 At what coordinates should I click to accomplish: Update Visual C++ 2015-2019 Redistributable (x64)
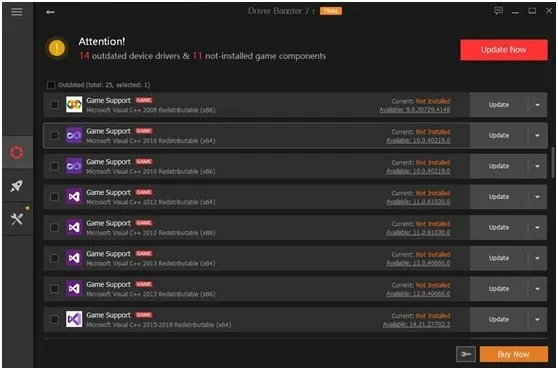pyautogui.click(x=499, y=319)
